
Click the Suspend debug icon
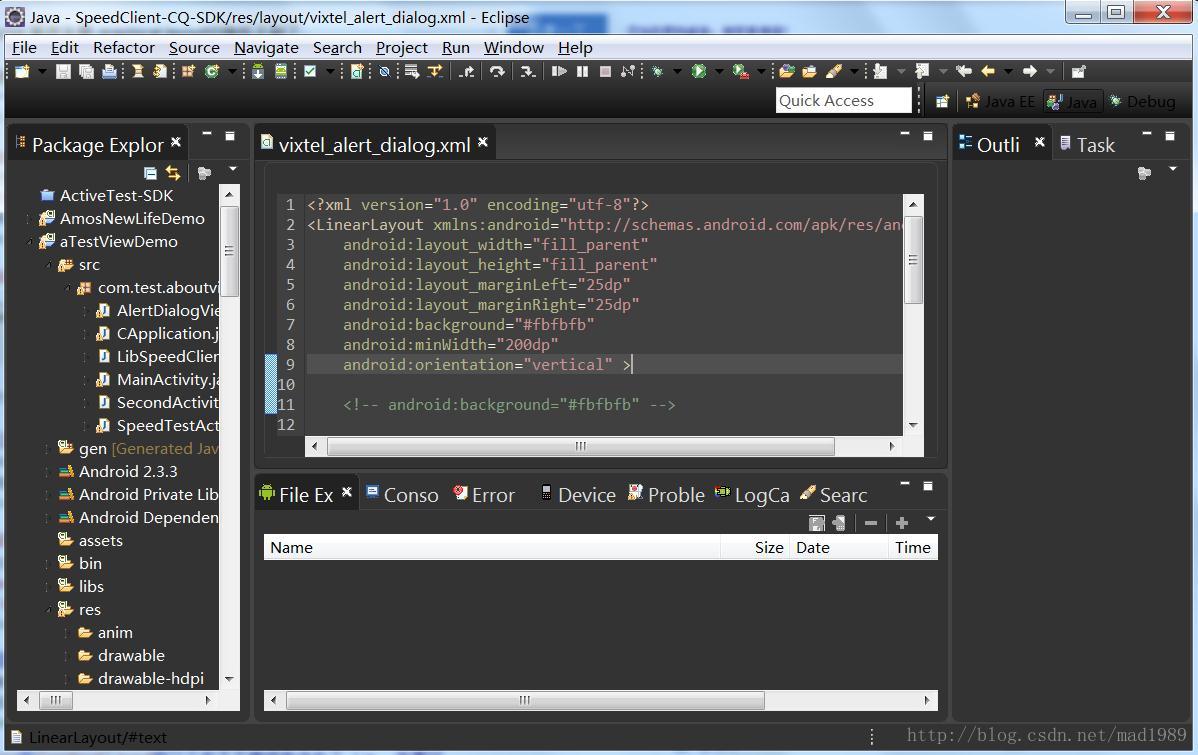click(x=582, y=71)
